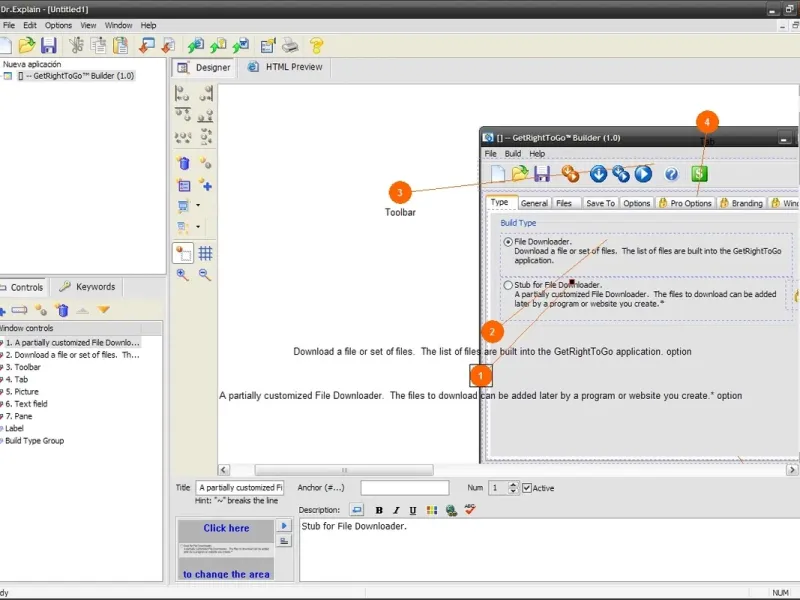Toggle Underline formatting in Description toolbar
This screenshot has height=600, width=800.
(413, 510)
